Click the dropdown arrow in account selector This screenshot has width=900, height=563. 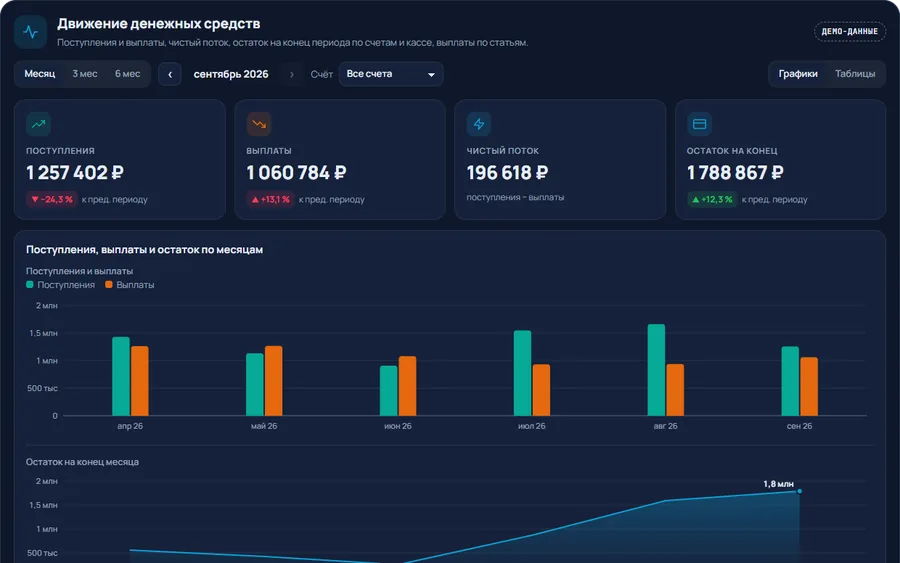pyautogui.click(x=431, y=75)
